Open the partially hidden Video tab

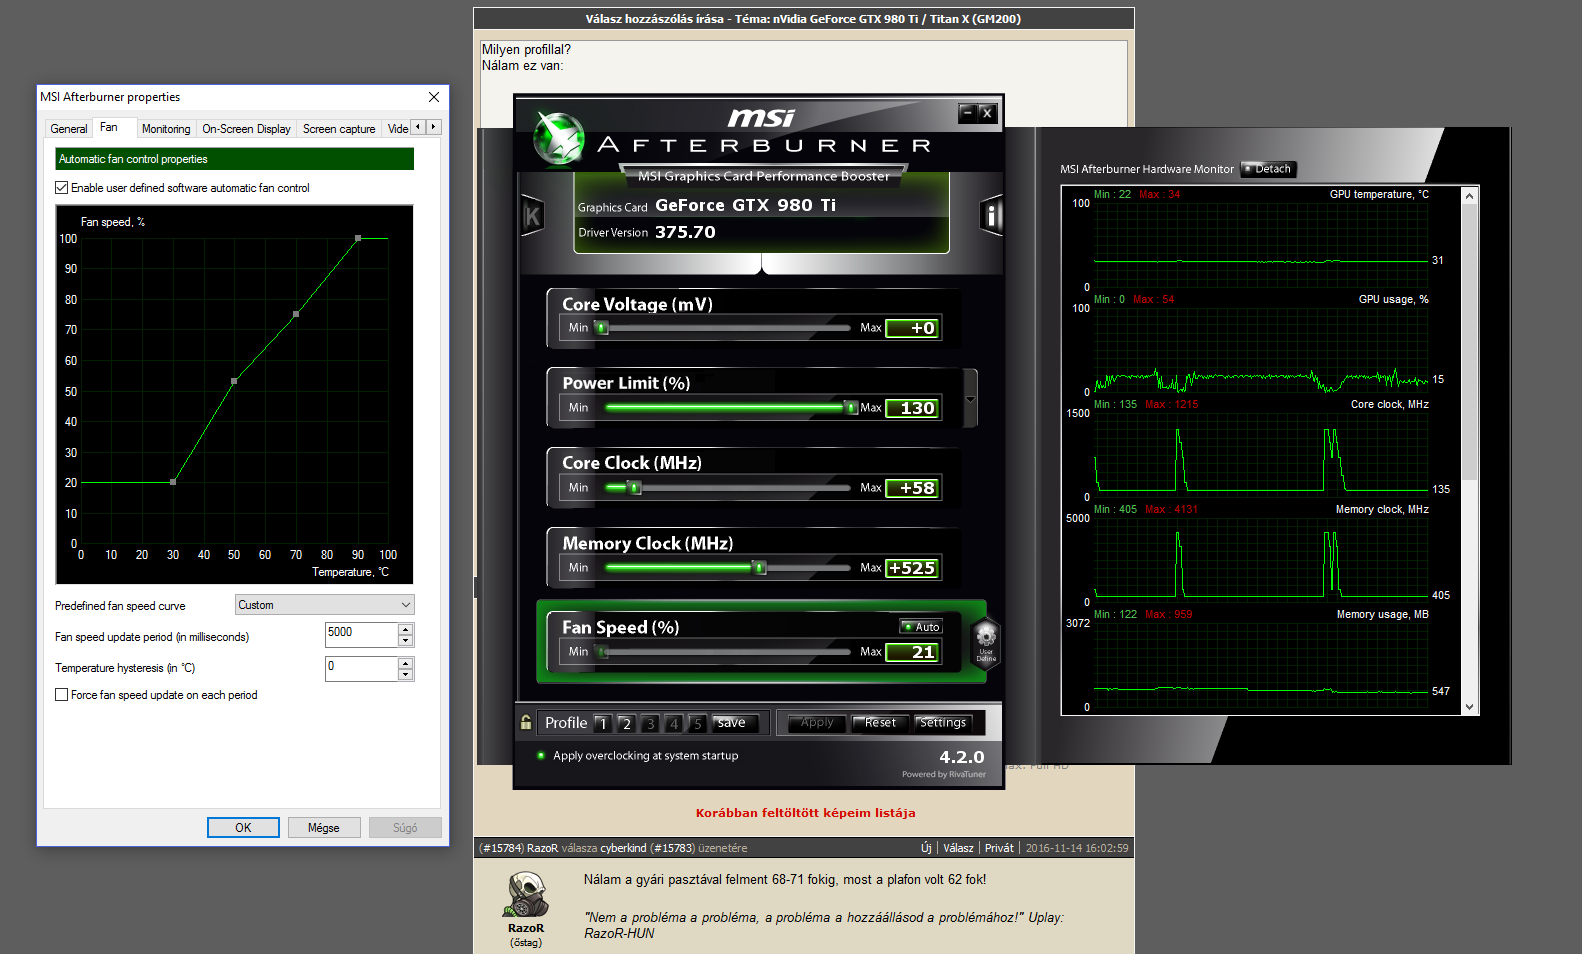[397, 129]
